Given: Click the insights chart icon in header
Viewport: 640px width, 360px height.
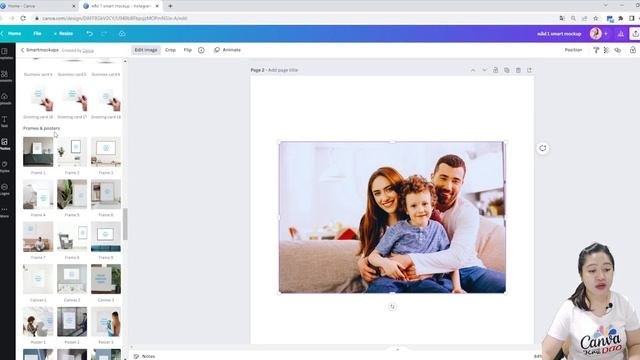Looking at the screenshot, I should click(620, 33).
